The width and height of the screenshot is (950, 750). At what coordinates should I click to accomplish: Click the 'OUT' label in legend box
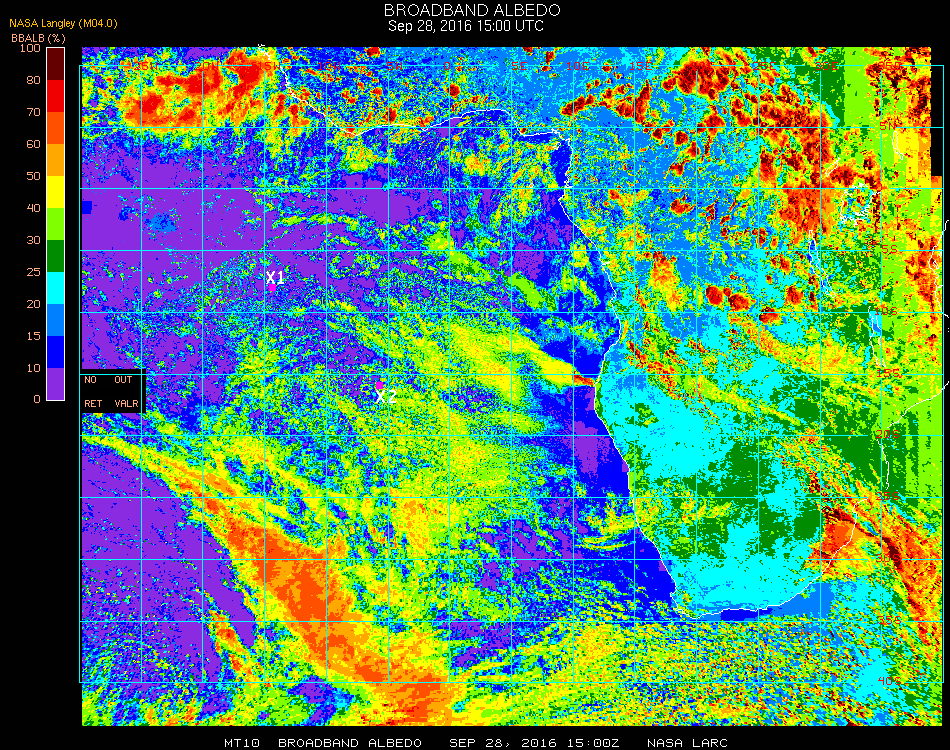coord(123,380)
